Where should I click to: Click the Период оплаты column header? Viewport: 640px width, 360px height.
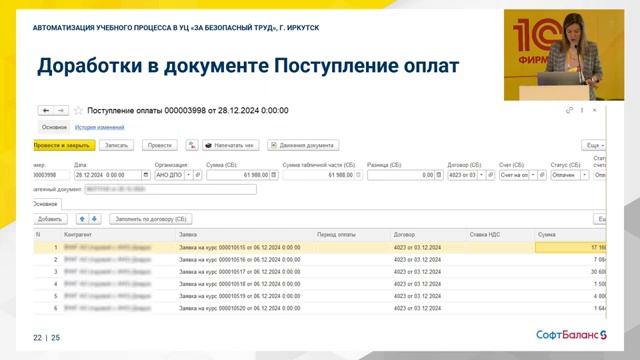(352, 235)
